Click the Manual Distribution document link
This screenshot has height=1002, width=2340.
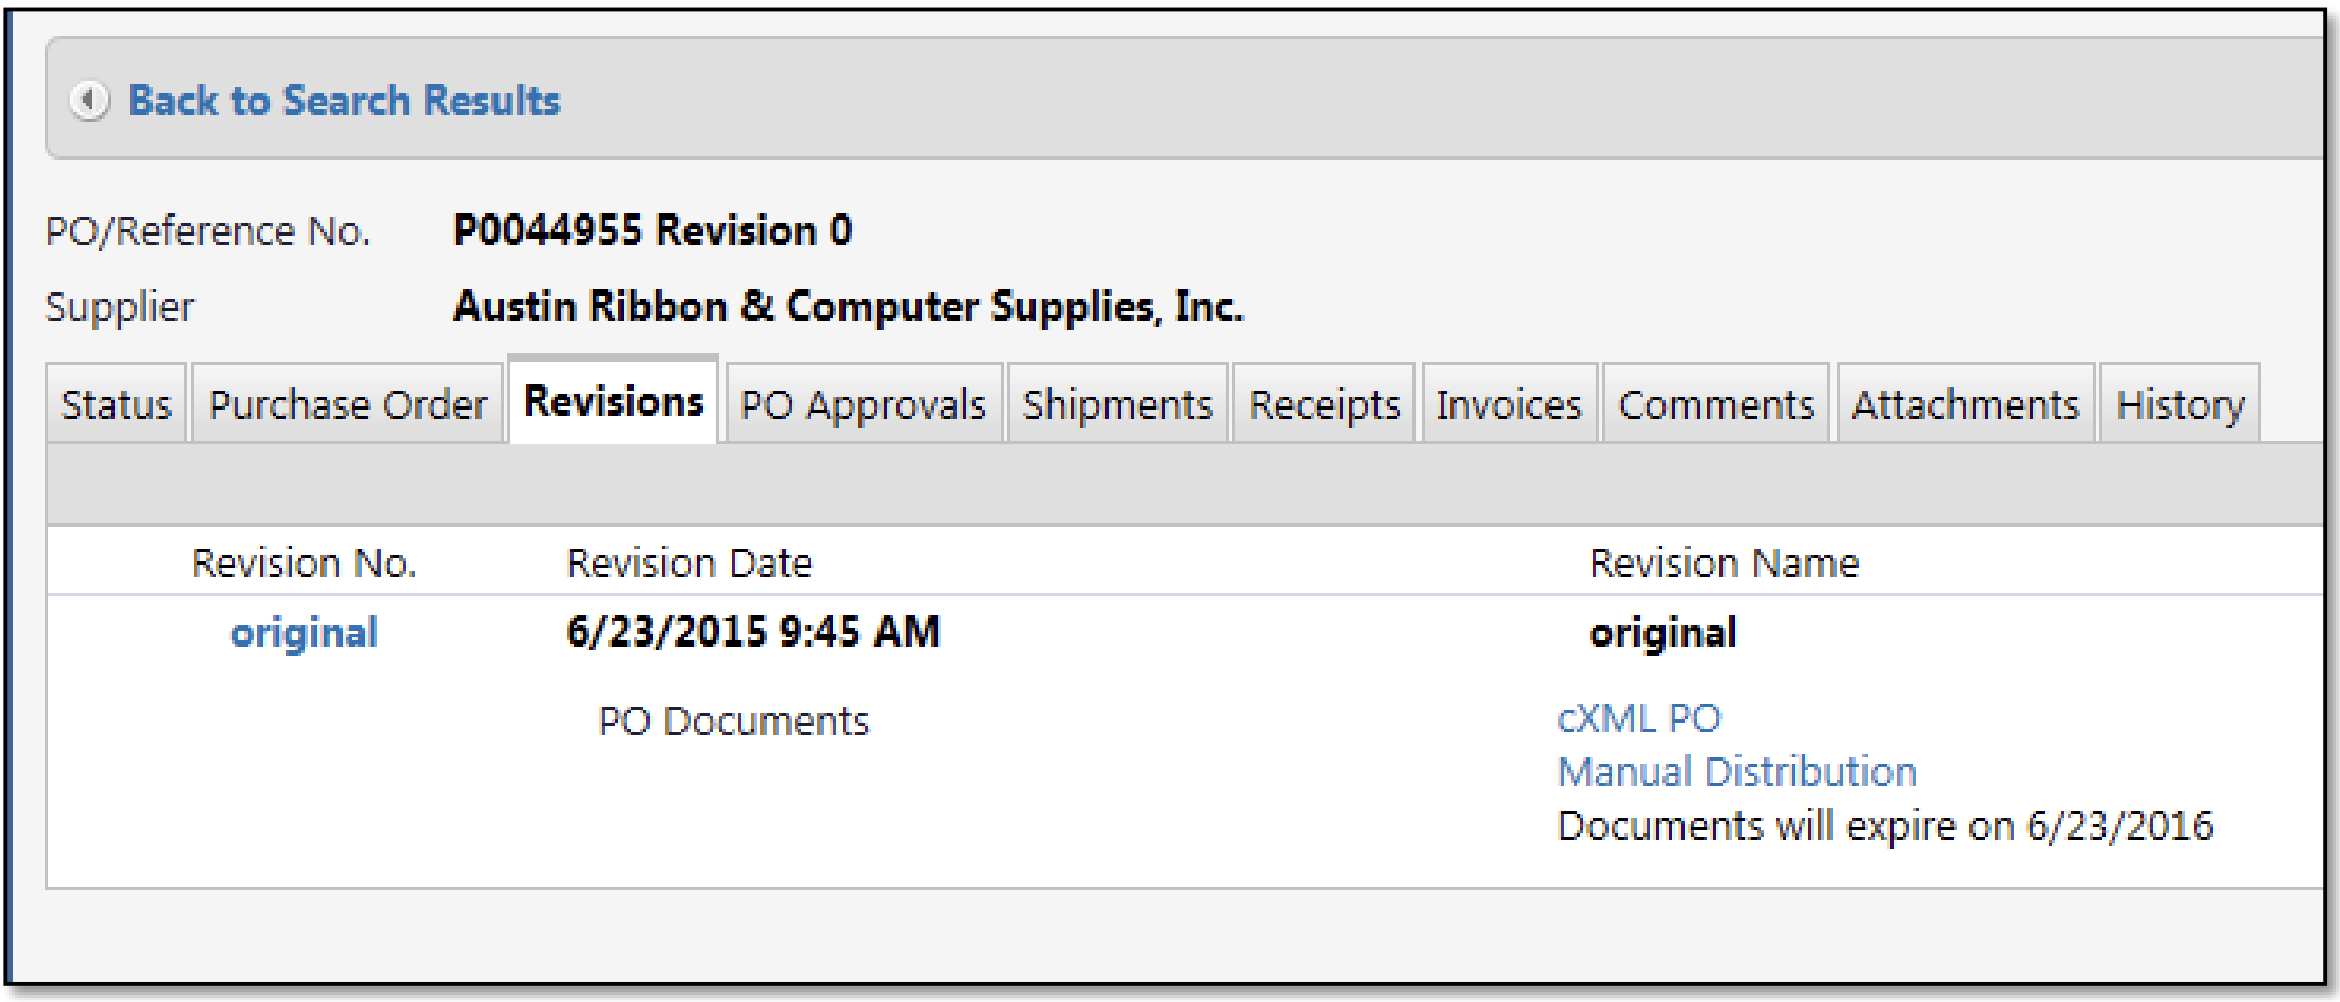pyautogui.click(x=1737, y=772)
